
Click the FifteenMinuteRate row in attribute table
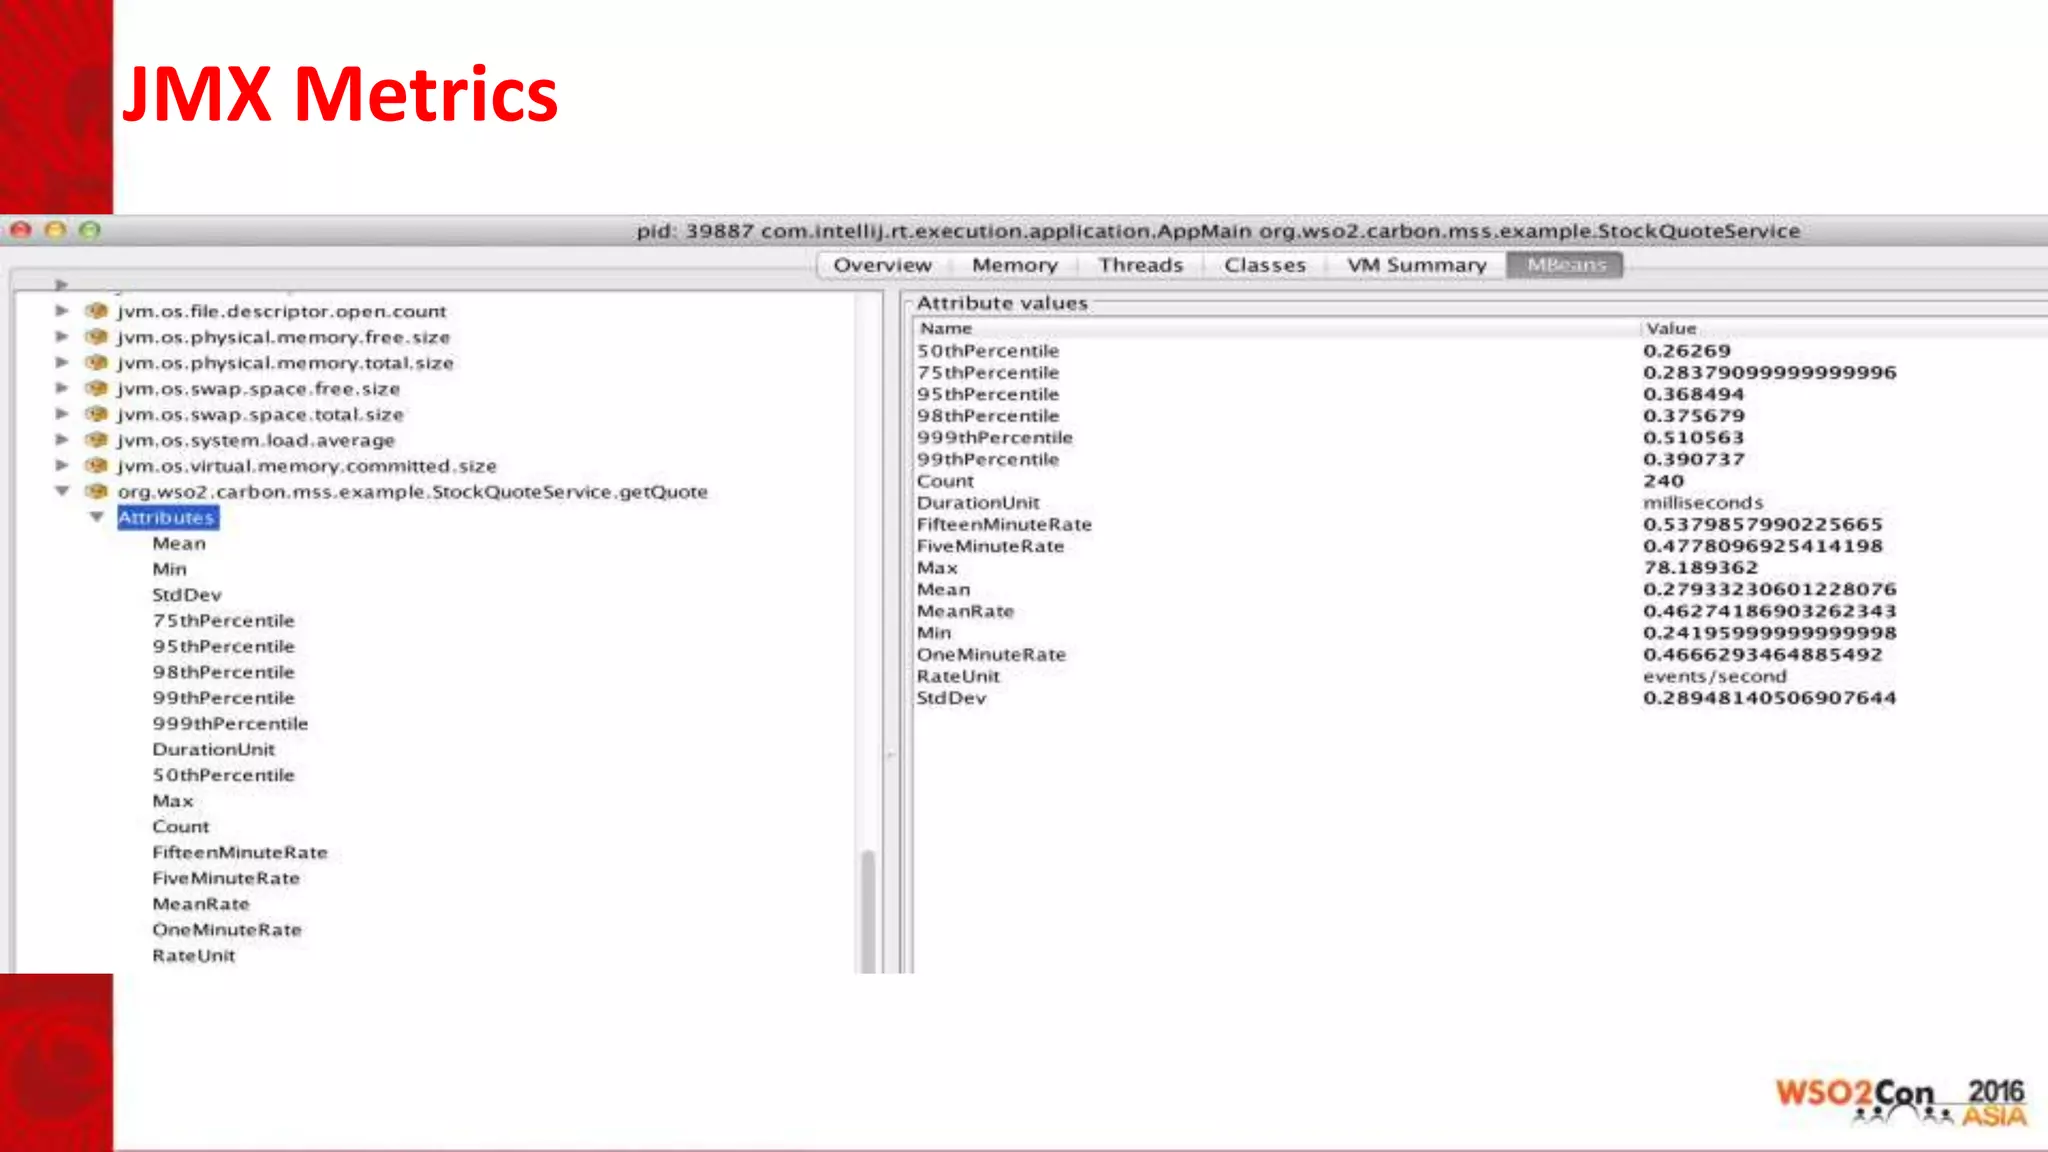pyautogui.click(x=1480, y=525)
